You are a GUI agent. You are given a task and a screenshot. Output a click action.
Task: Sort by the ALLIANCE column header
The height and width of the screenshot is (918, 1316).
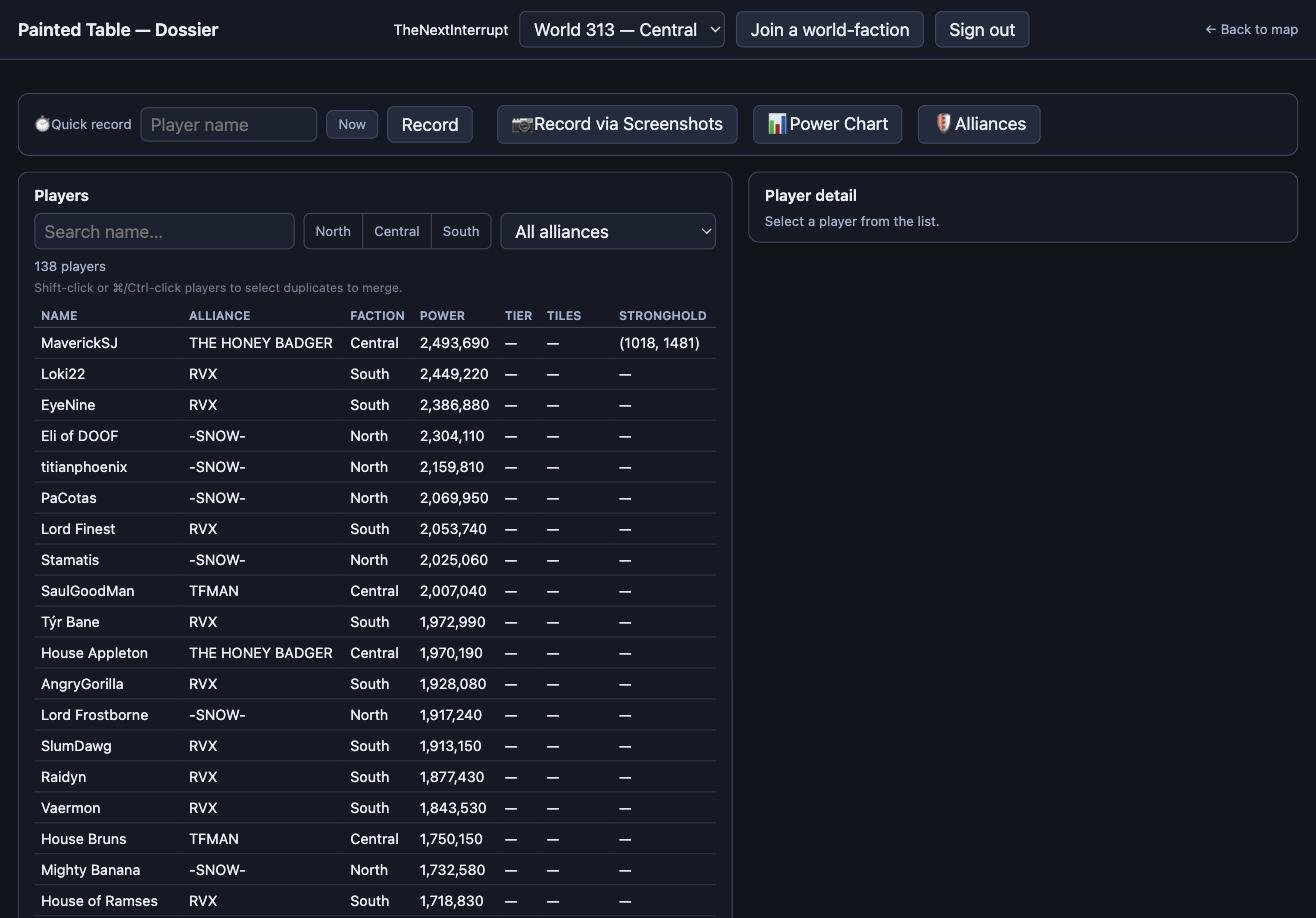tap(220, 315)
